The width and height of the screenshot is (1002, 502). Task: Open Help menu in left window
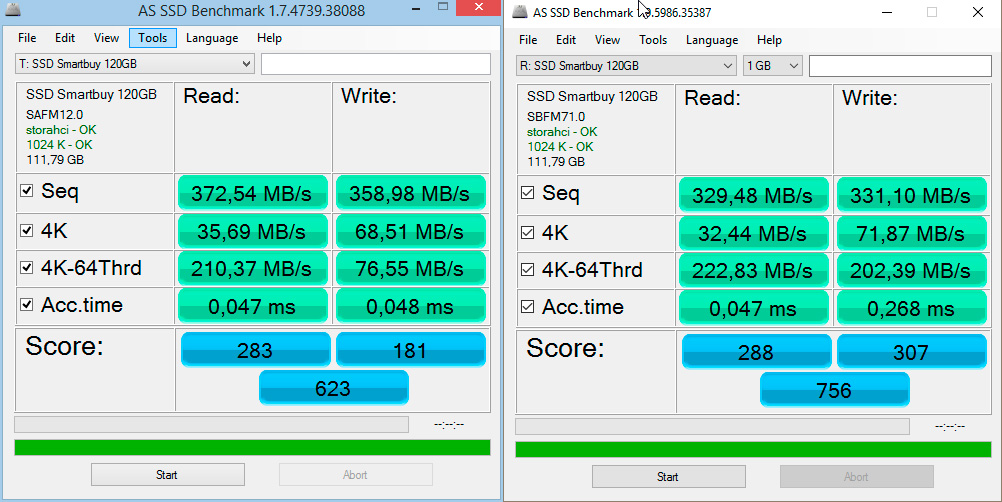(x=269, y=38)
